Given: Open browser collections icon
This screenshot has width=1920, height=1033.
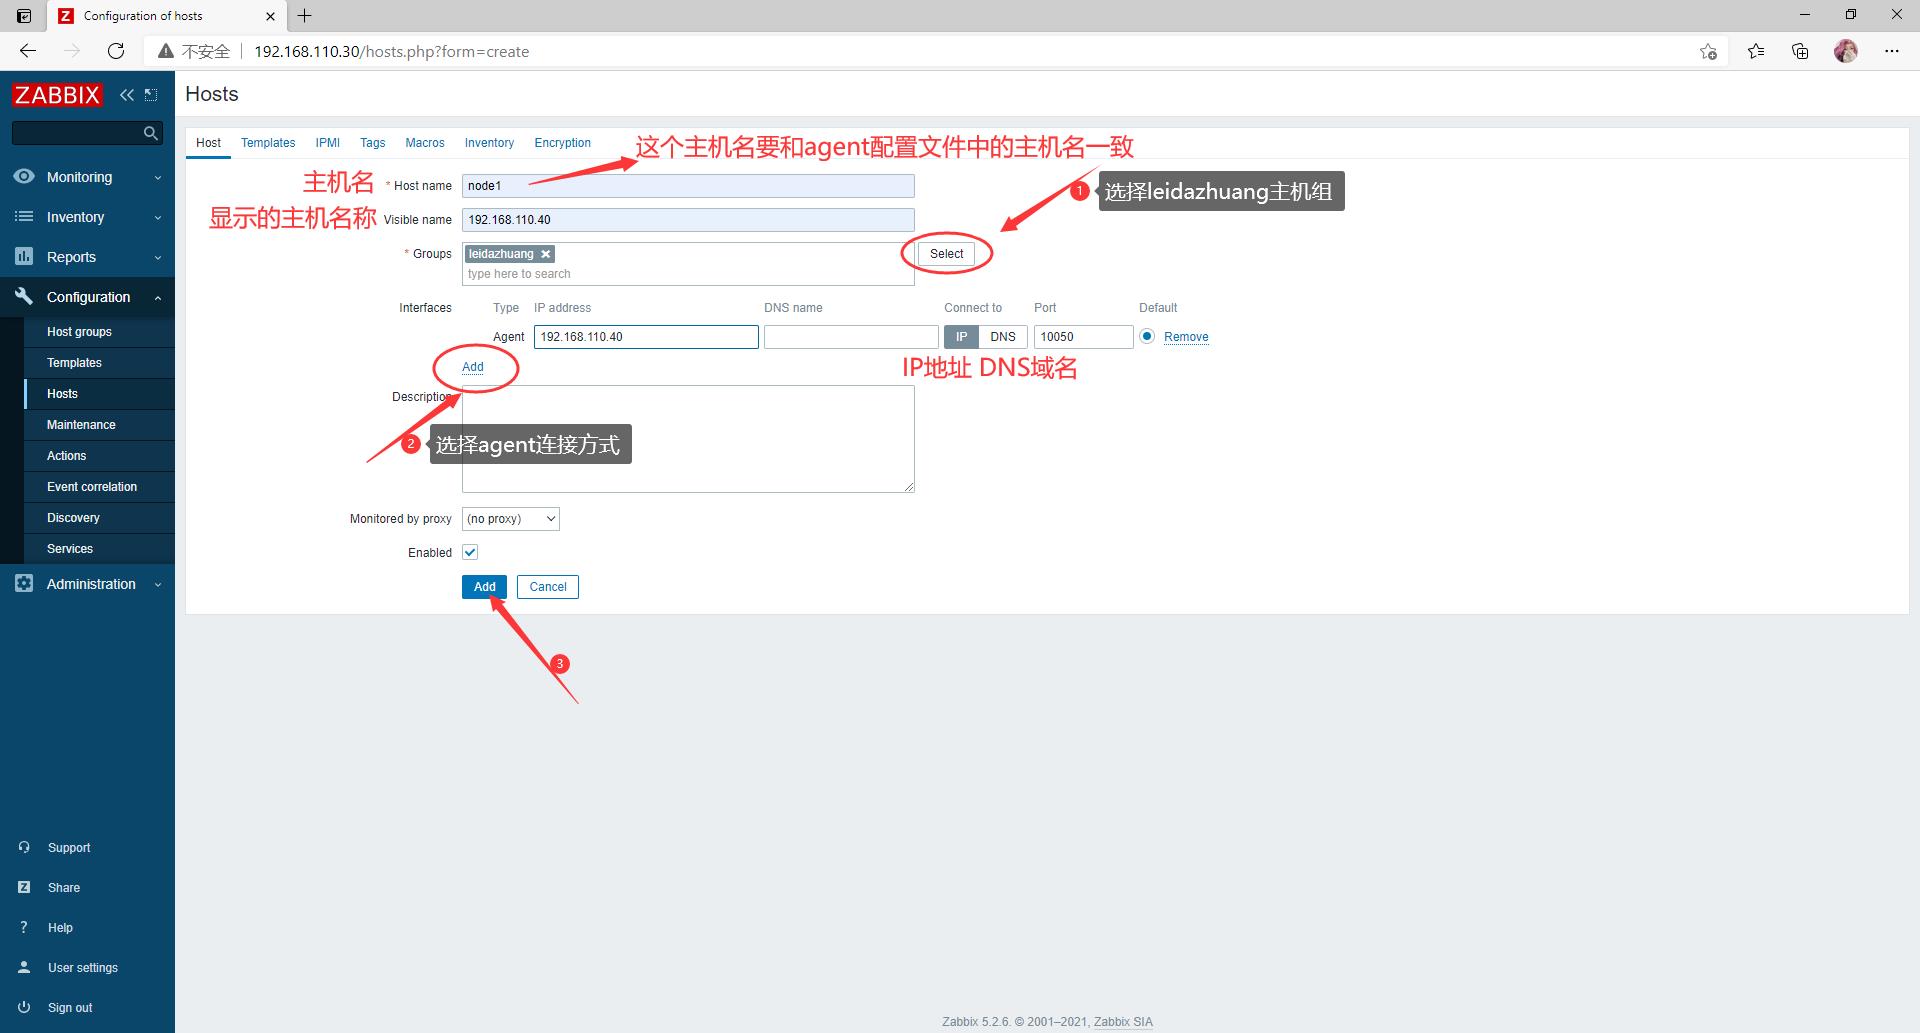Looking at the screenshot, I should pyautogui.click(x=1800, y=51).
